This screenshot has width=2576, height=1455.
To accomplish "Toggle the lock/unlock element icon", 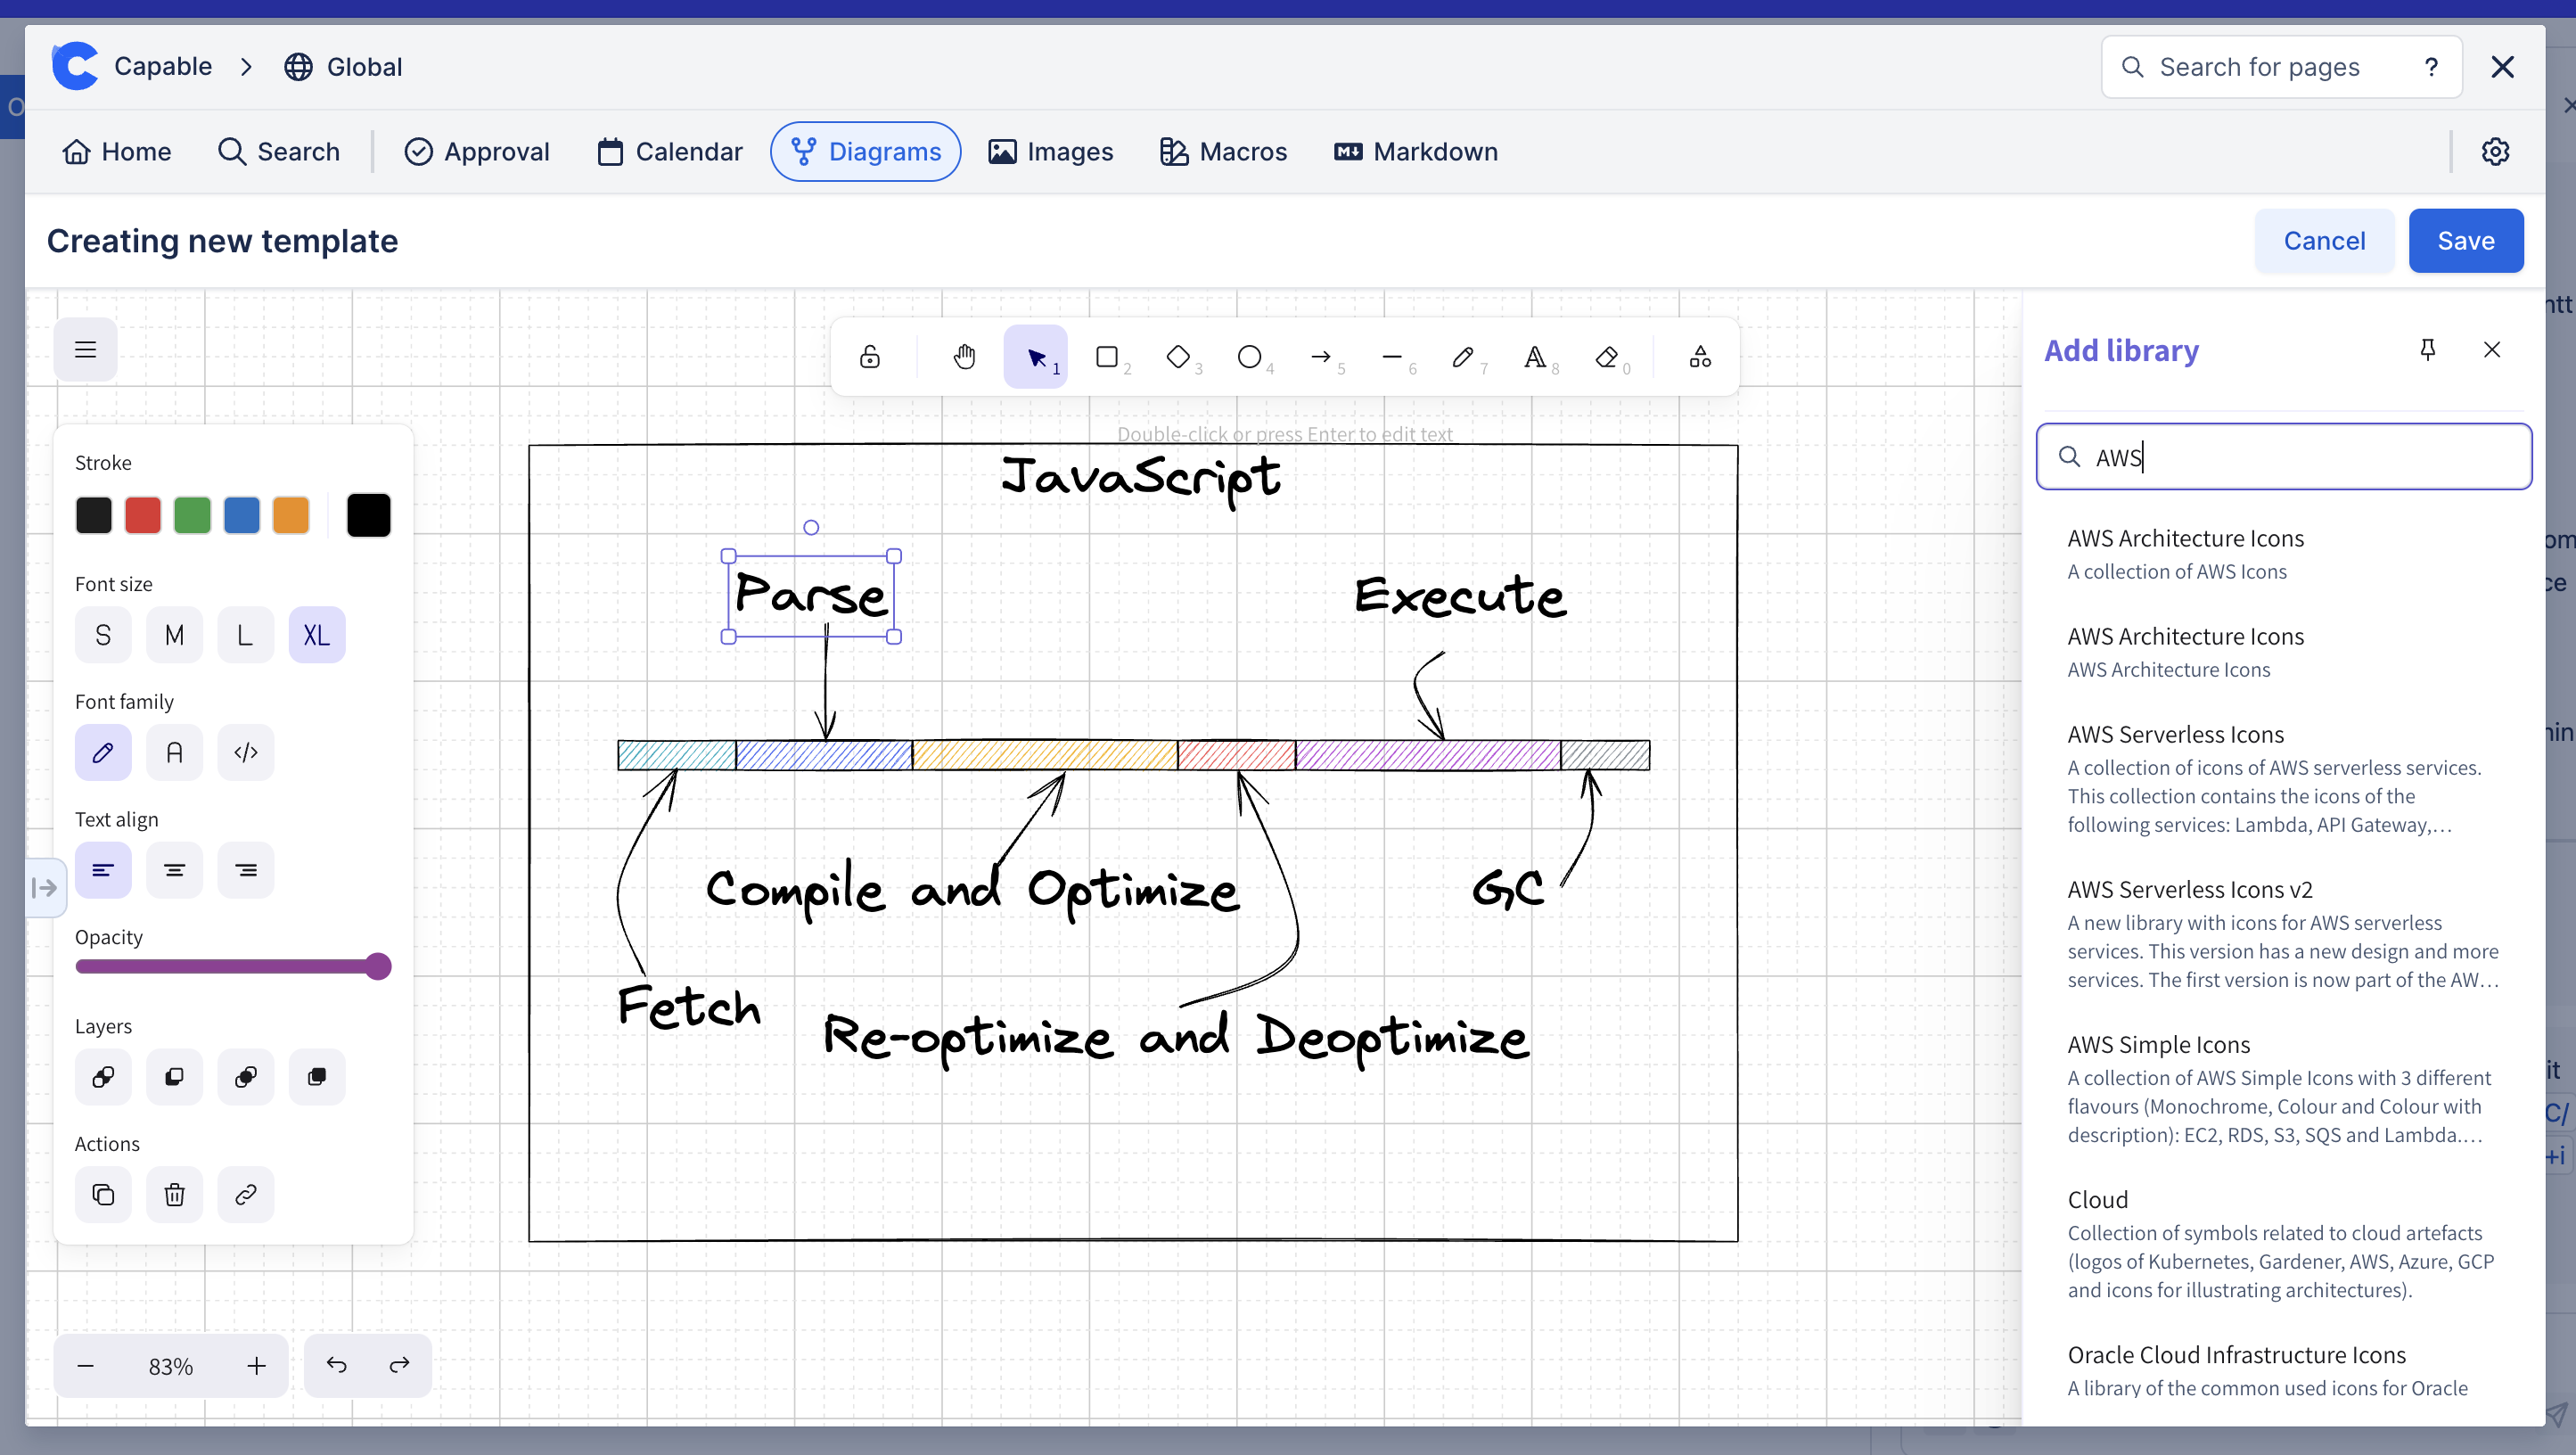I will (871, 356).
